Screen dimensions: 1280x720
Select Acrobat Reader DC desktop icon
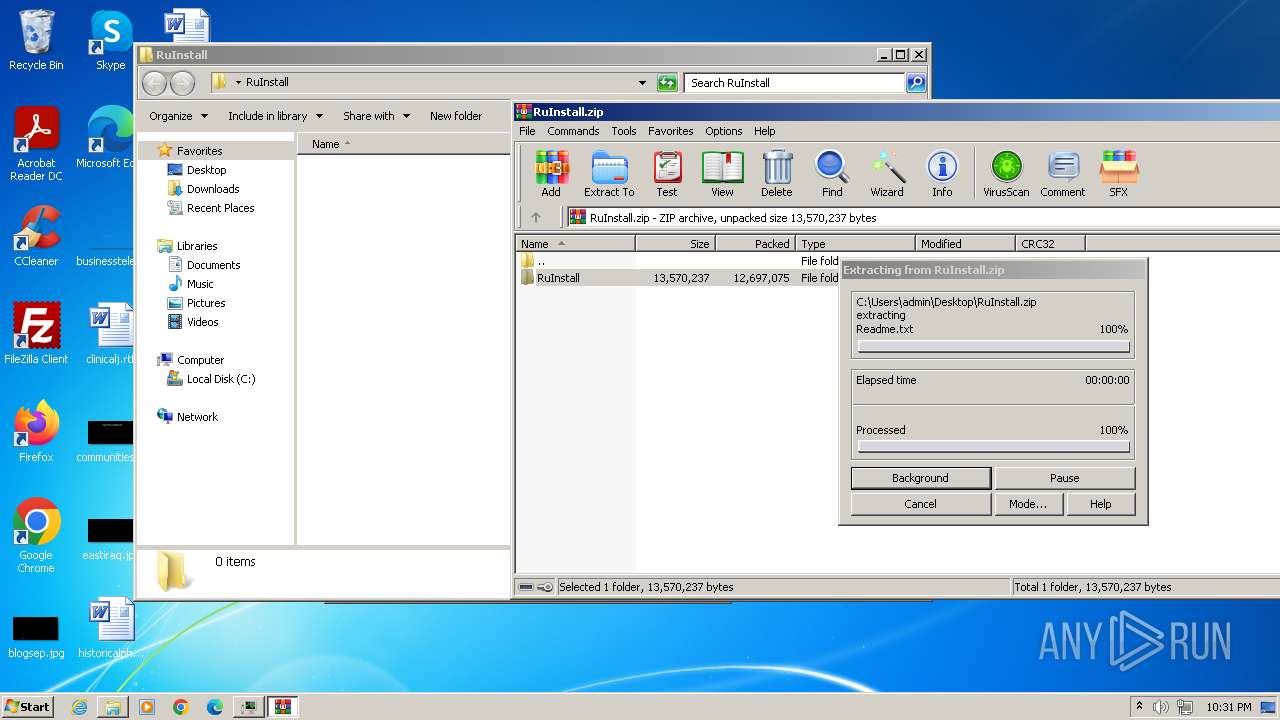point(36,144)
